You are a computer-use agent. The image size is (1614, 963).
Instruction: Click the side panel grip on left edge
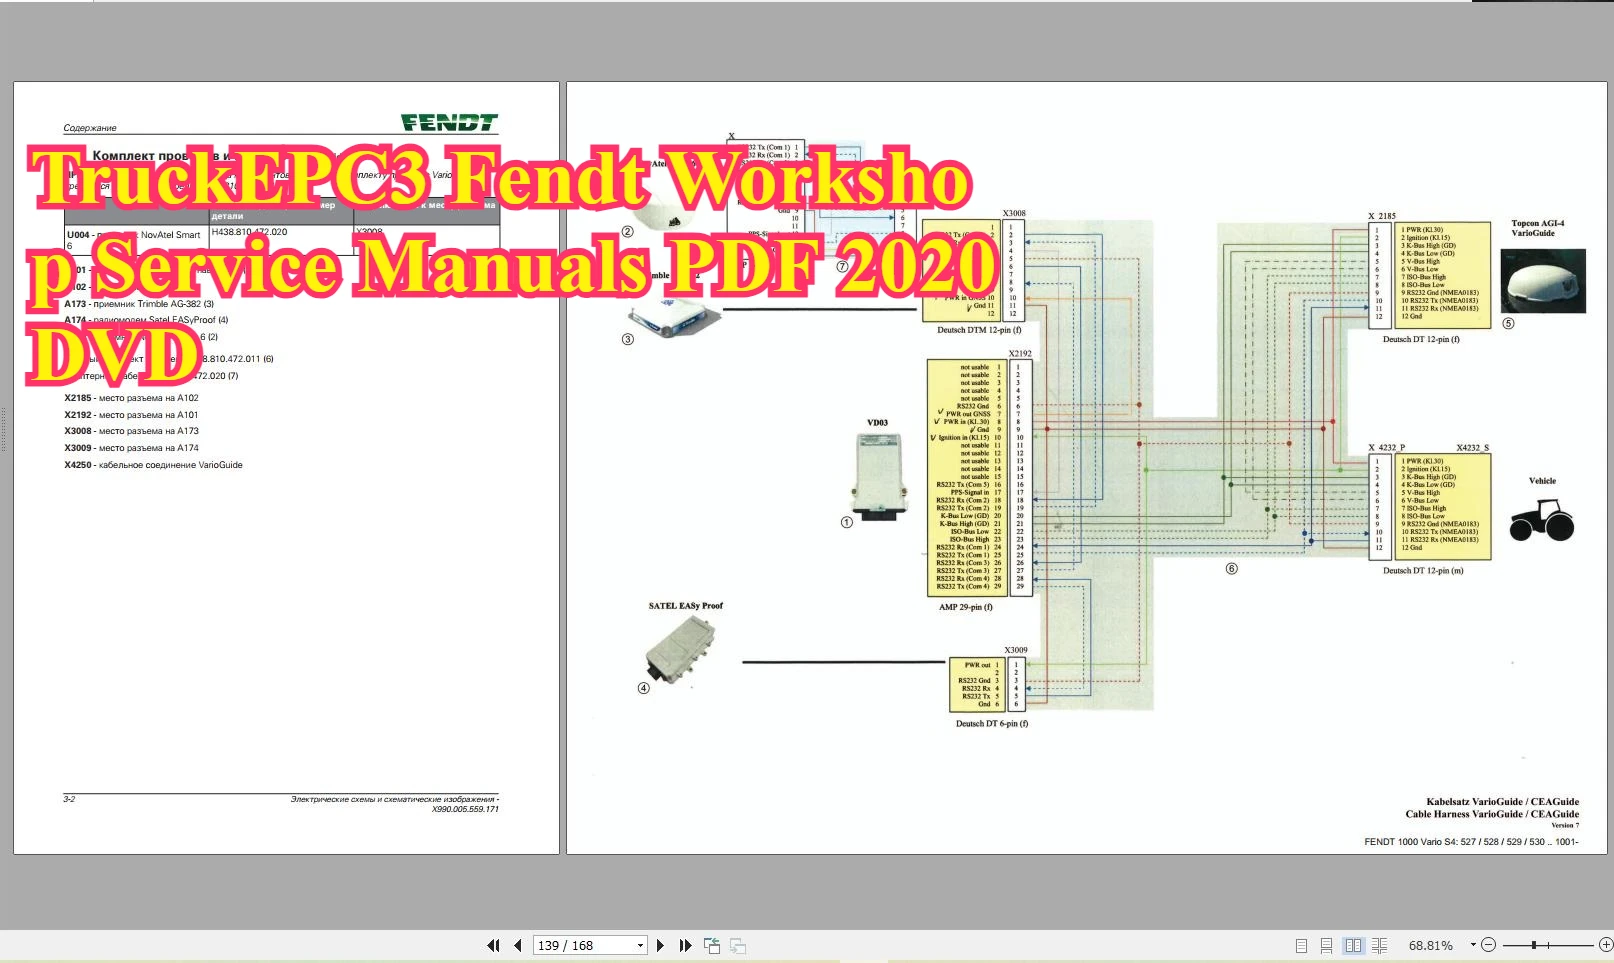pos(4,430)
